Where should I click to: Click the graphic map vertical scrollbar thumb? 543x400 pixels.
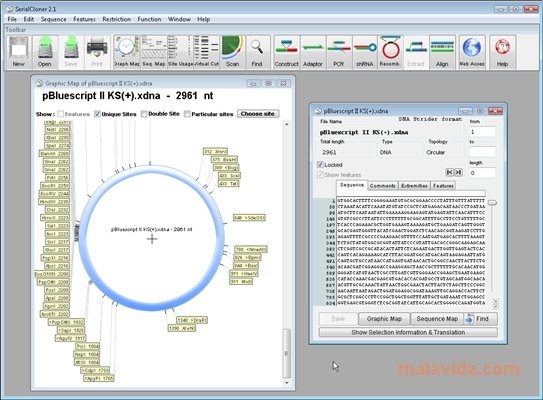coord(286,353)
